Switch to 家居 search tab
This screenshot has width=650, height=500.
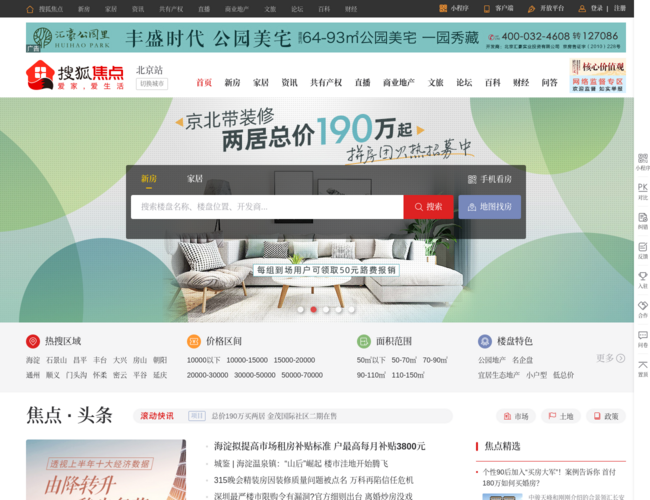[194, 179]
